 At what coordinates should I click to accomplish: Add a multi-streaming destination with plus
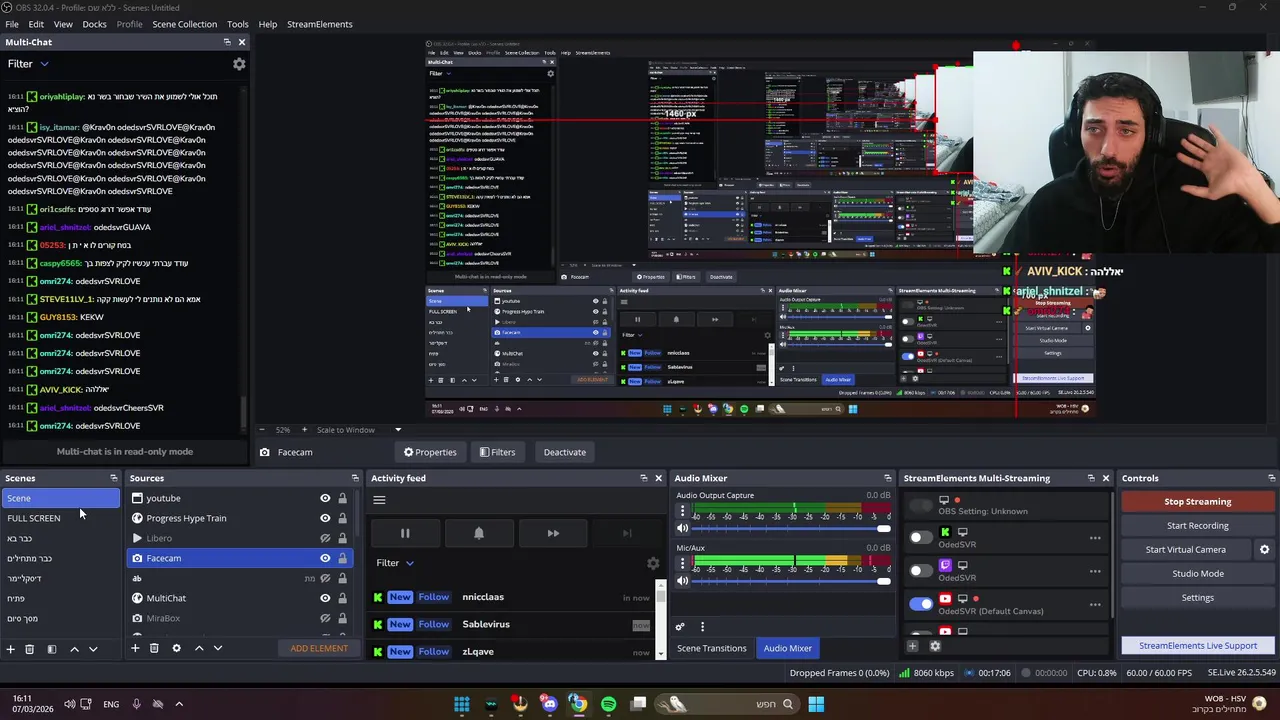click(x=912, y=646)
